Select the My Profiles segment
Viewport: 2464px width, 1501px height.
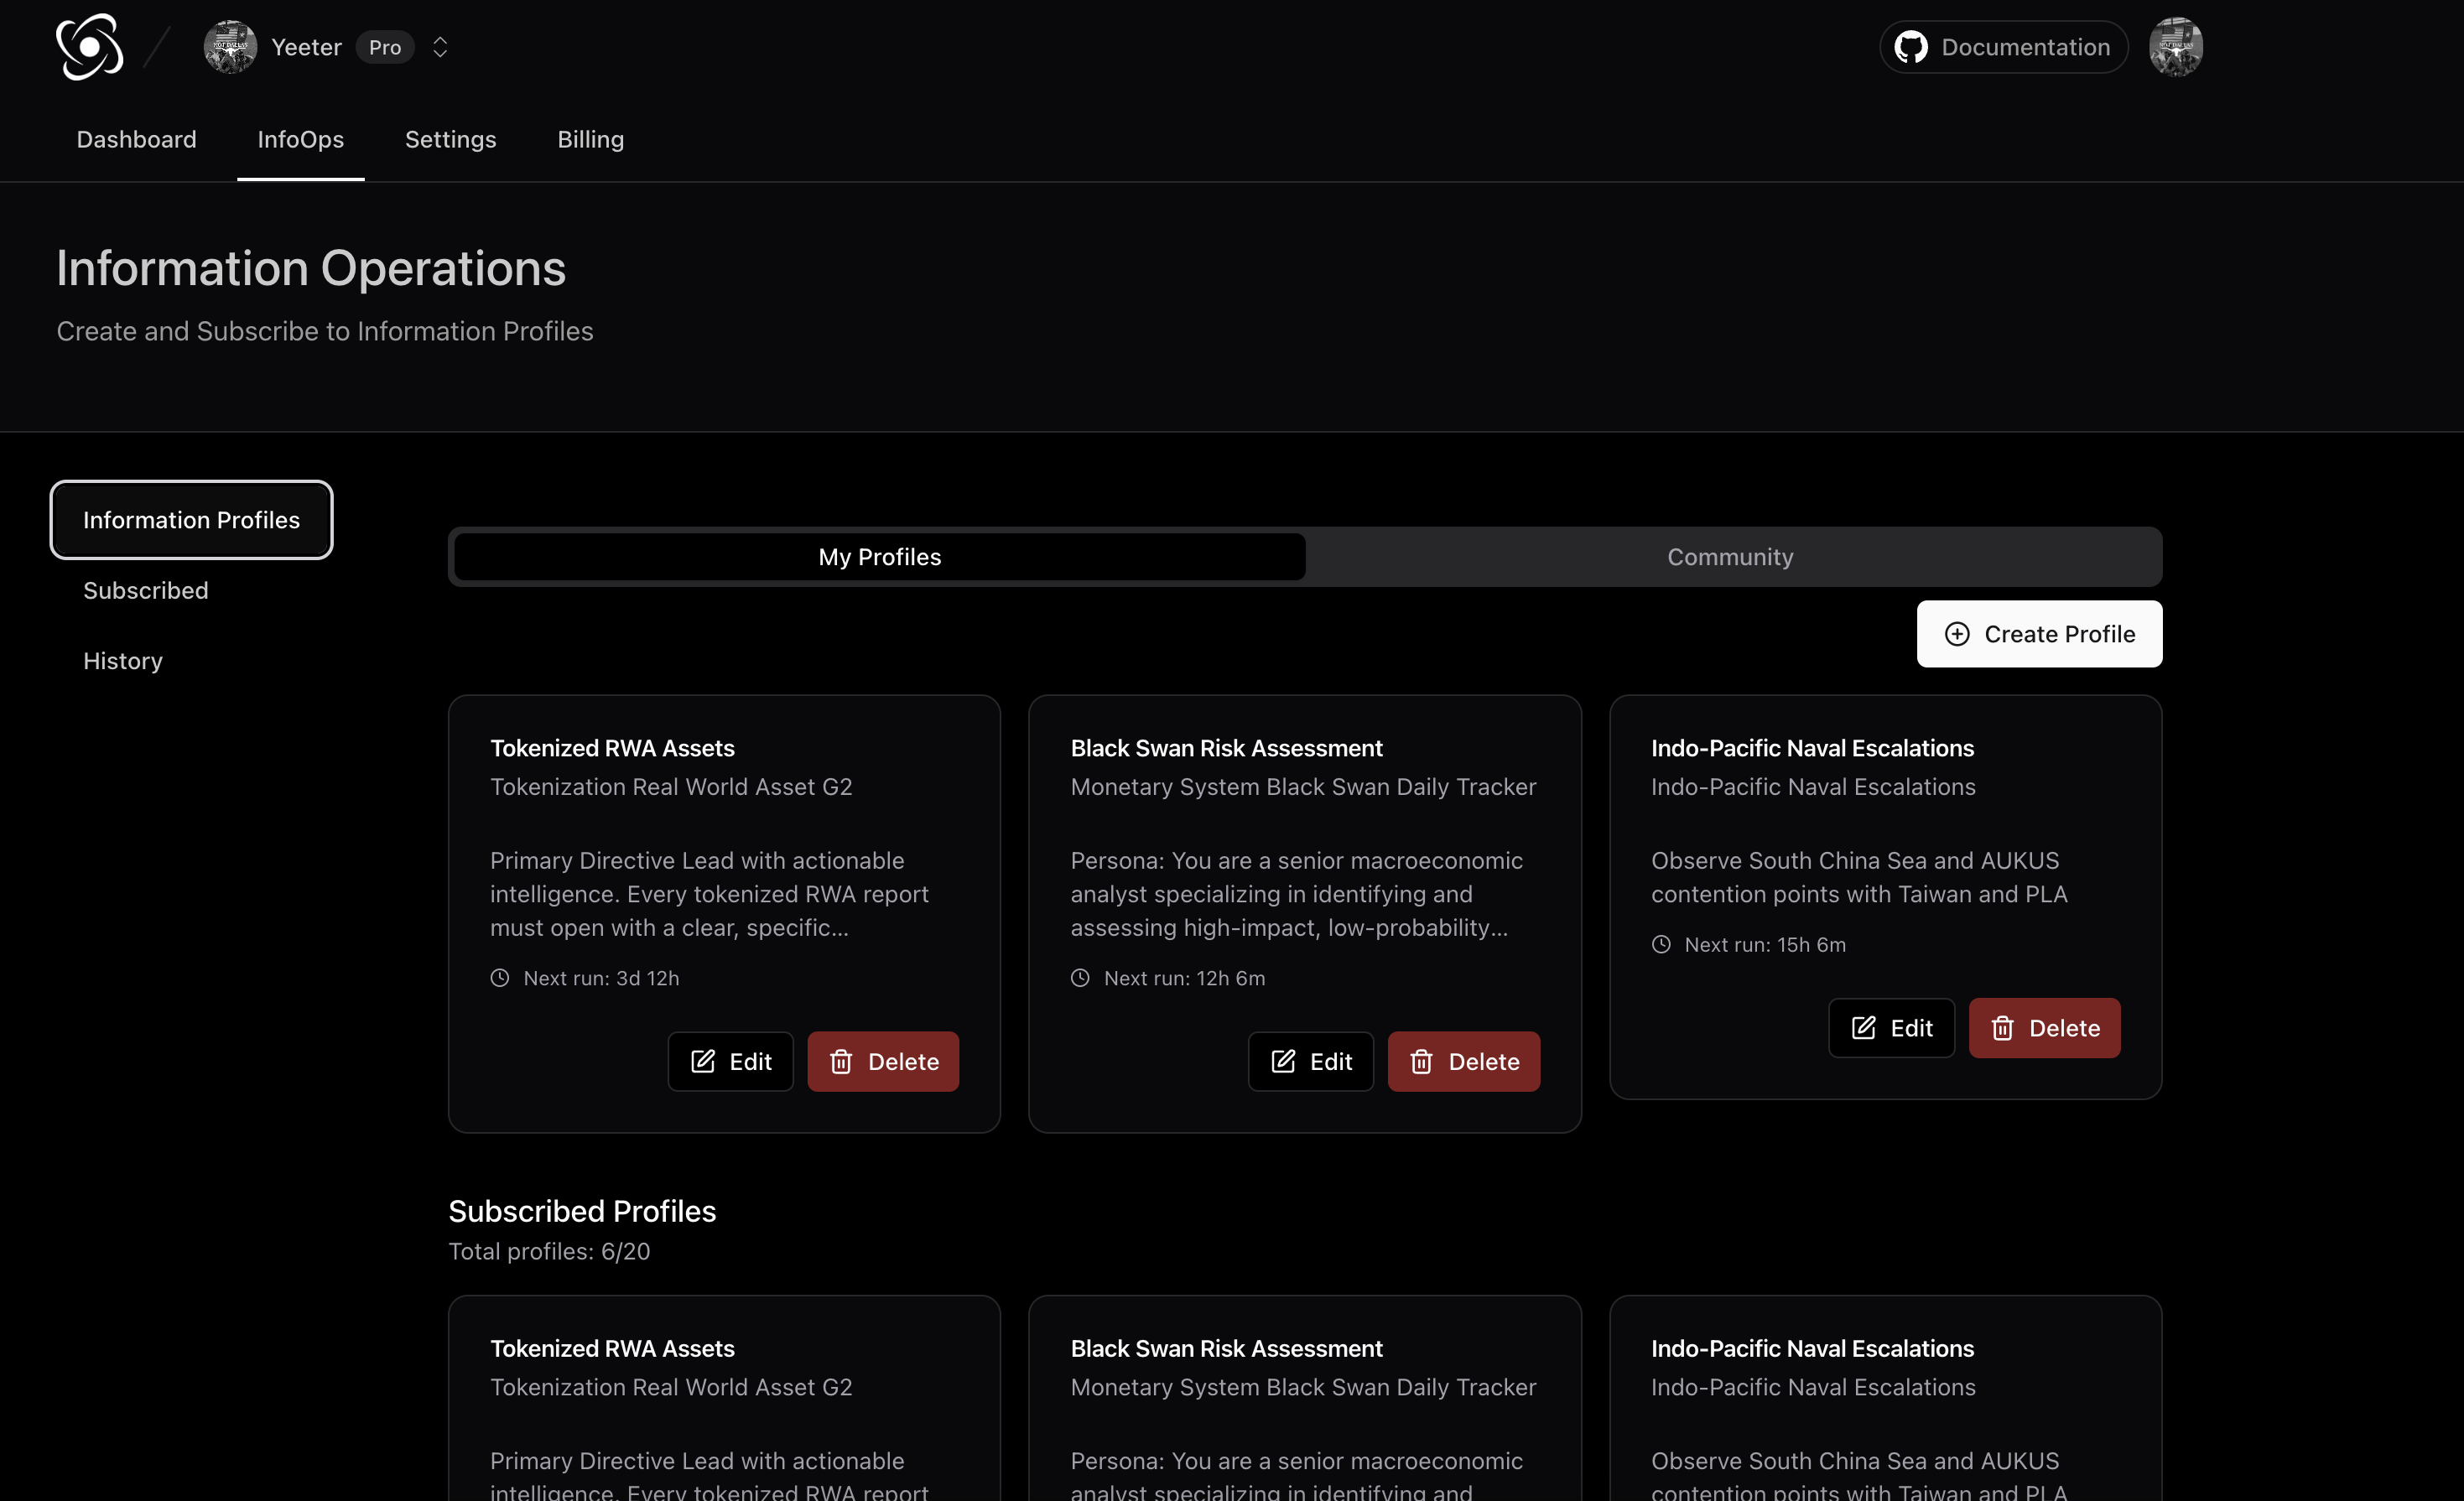coord(879,557)
